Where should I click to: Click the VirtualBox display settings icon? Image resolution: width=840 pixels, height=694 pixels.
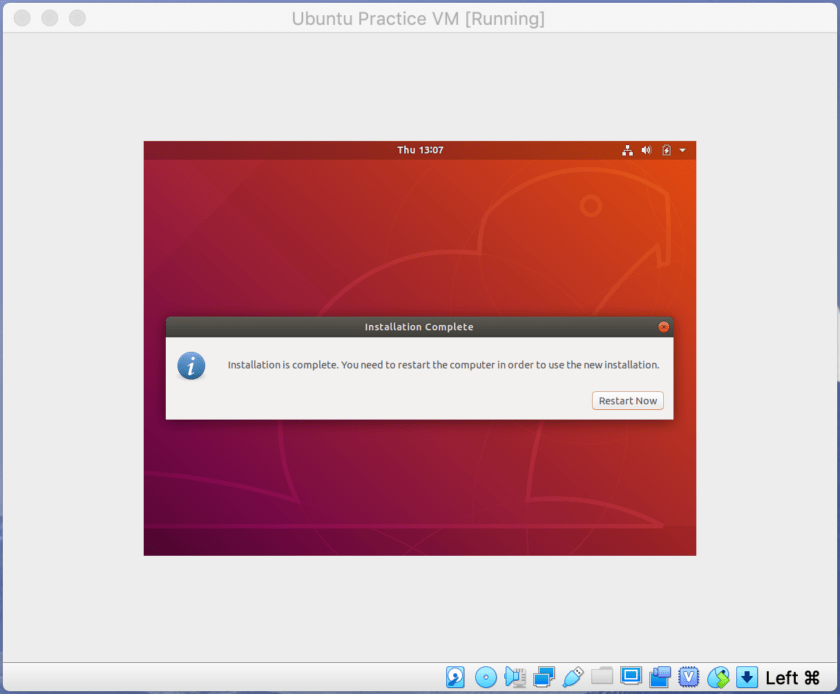click(631, 676)
